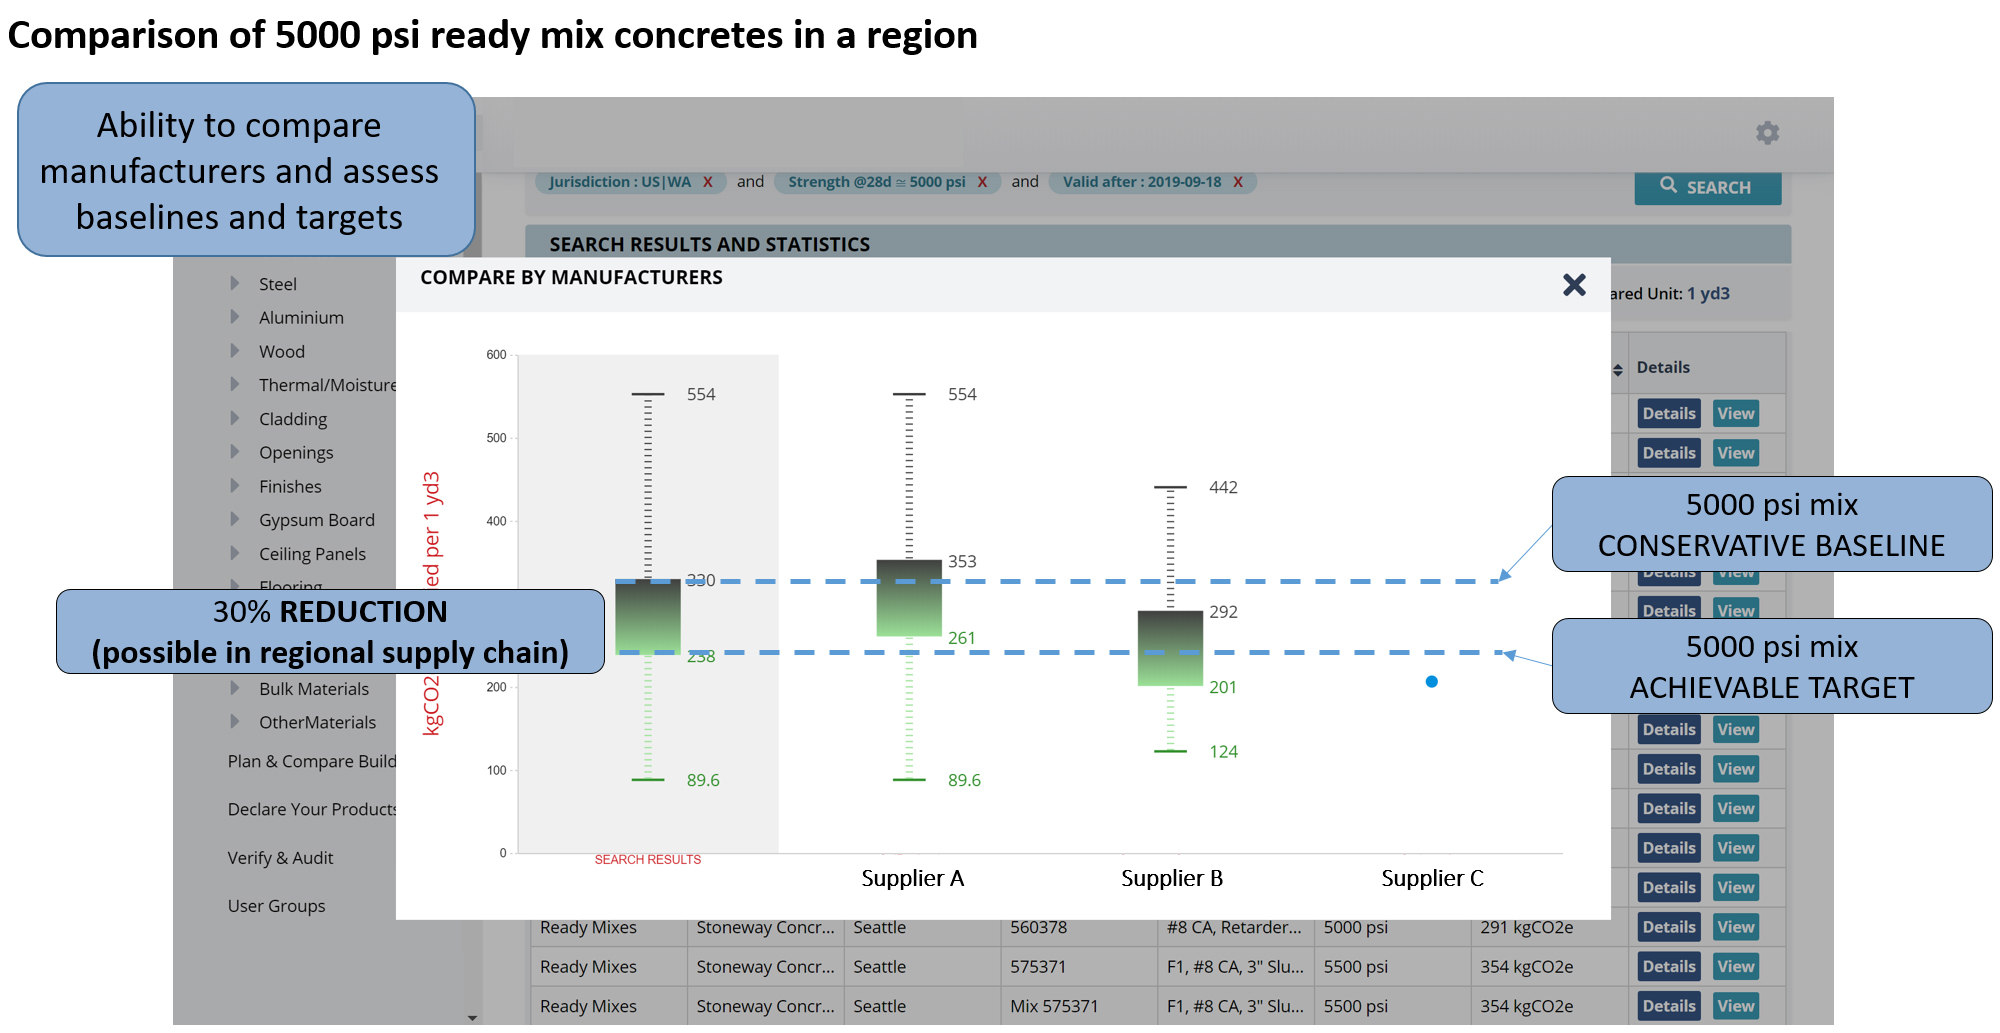Screen dimensions: 2000x1033
Task: Open the settings gear icon
Action: click(x=1767, y=133)
